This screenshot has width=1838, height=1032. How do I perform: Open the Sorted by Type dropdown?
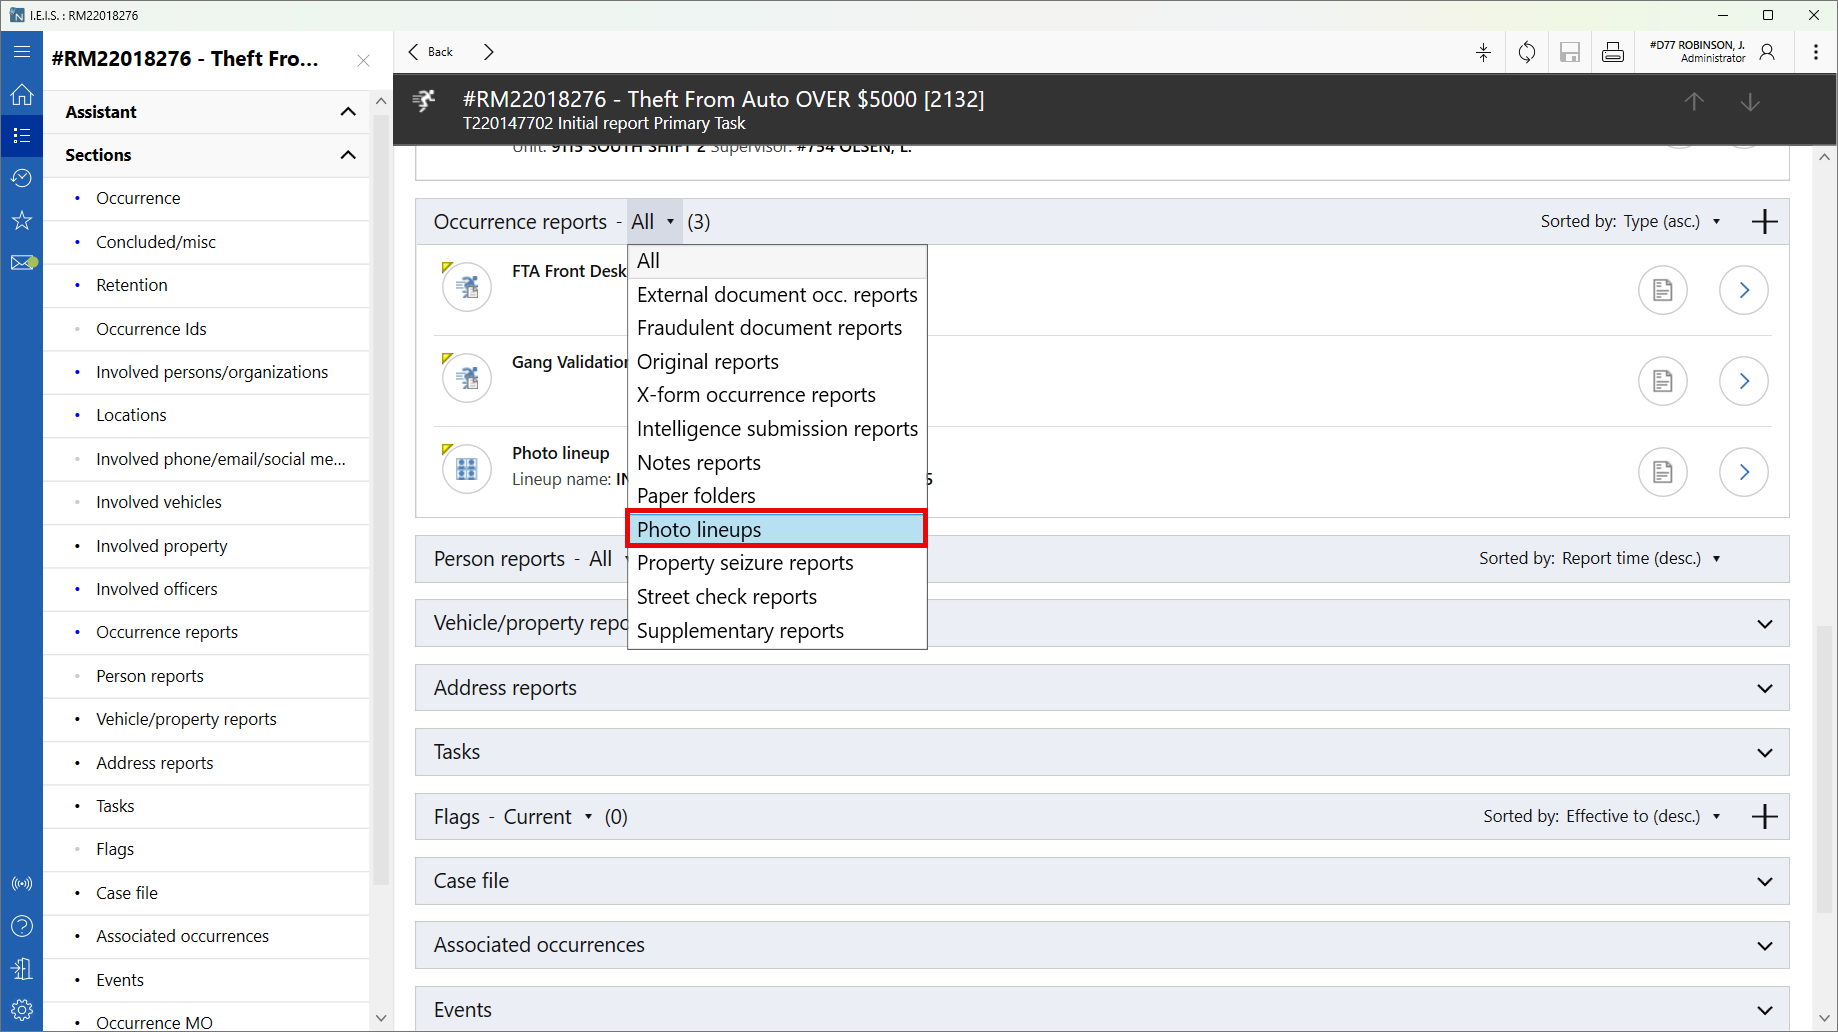[1630, 222]
